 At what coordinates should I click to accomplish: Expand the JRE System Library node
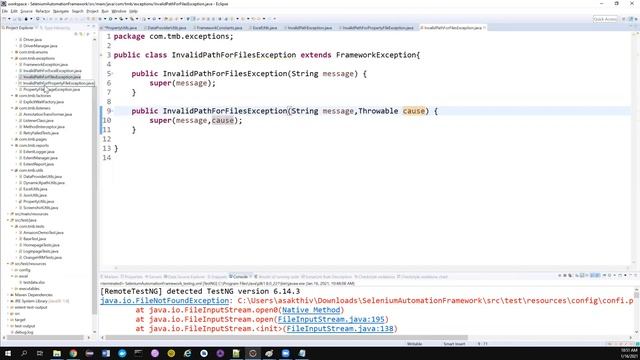7,301
